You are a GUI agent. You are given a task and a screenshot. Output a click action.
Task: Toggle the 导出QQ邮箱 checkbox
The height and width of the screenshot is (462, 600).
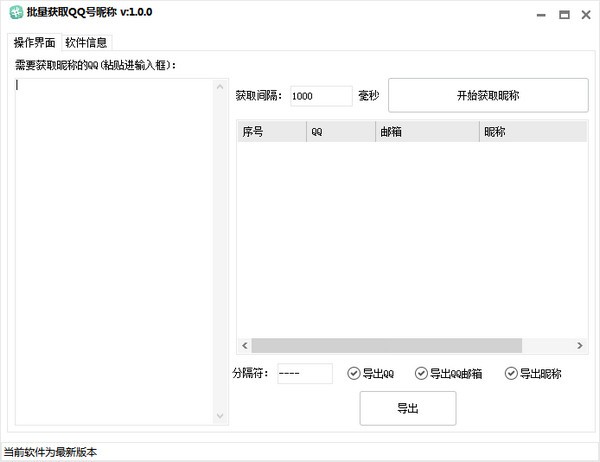[x=421, y=374]
